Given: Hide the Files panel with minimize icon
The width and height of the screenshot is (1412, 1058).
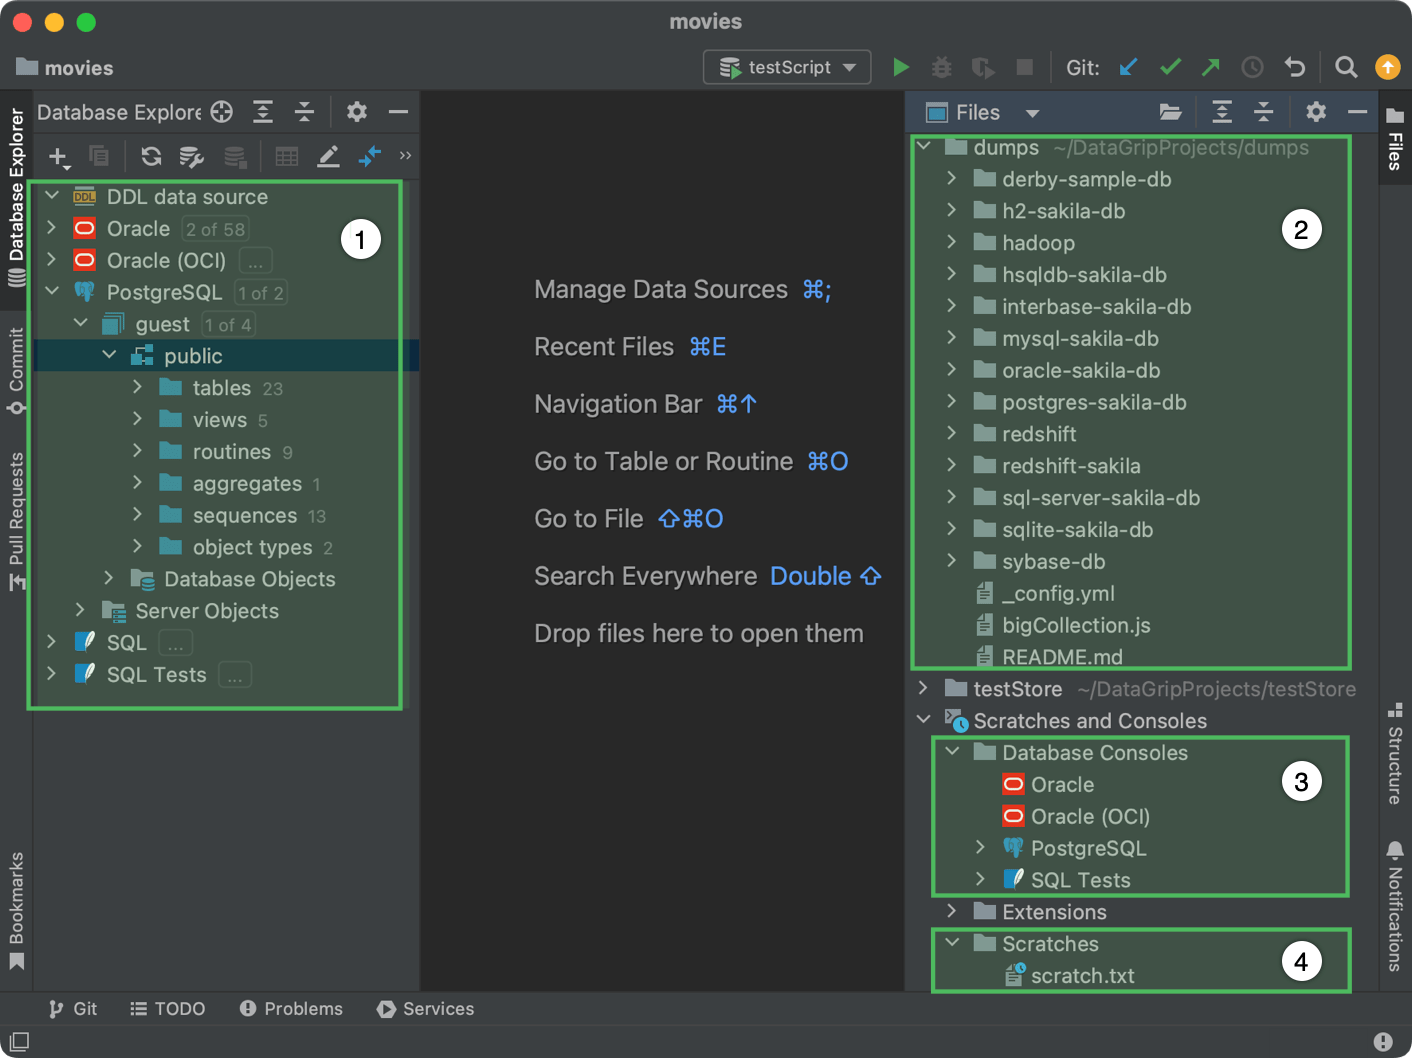Looking at the screenshot, I should (x=1357, y=112).
